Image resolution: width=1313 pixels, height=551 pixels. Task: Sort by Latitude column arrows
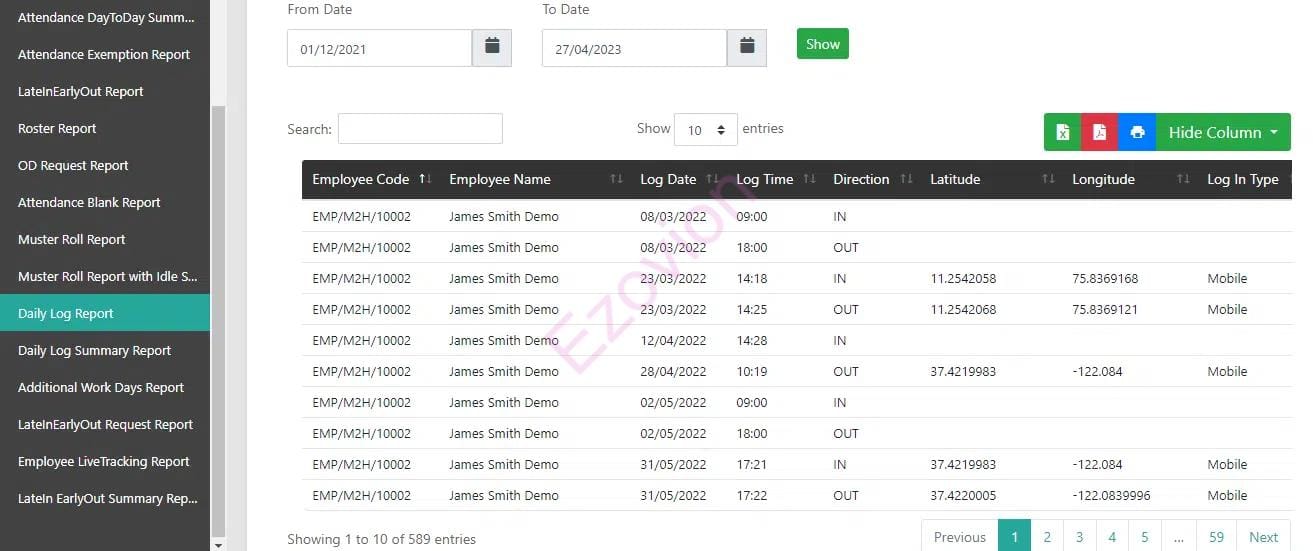click(x=1048, y=179)
